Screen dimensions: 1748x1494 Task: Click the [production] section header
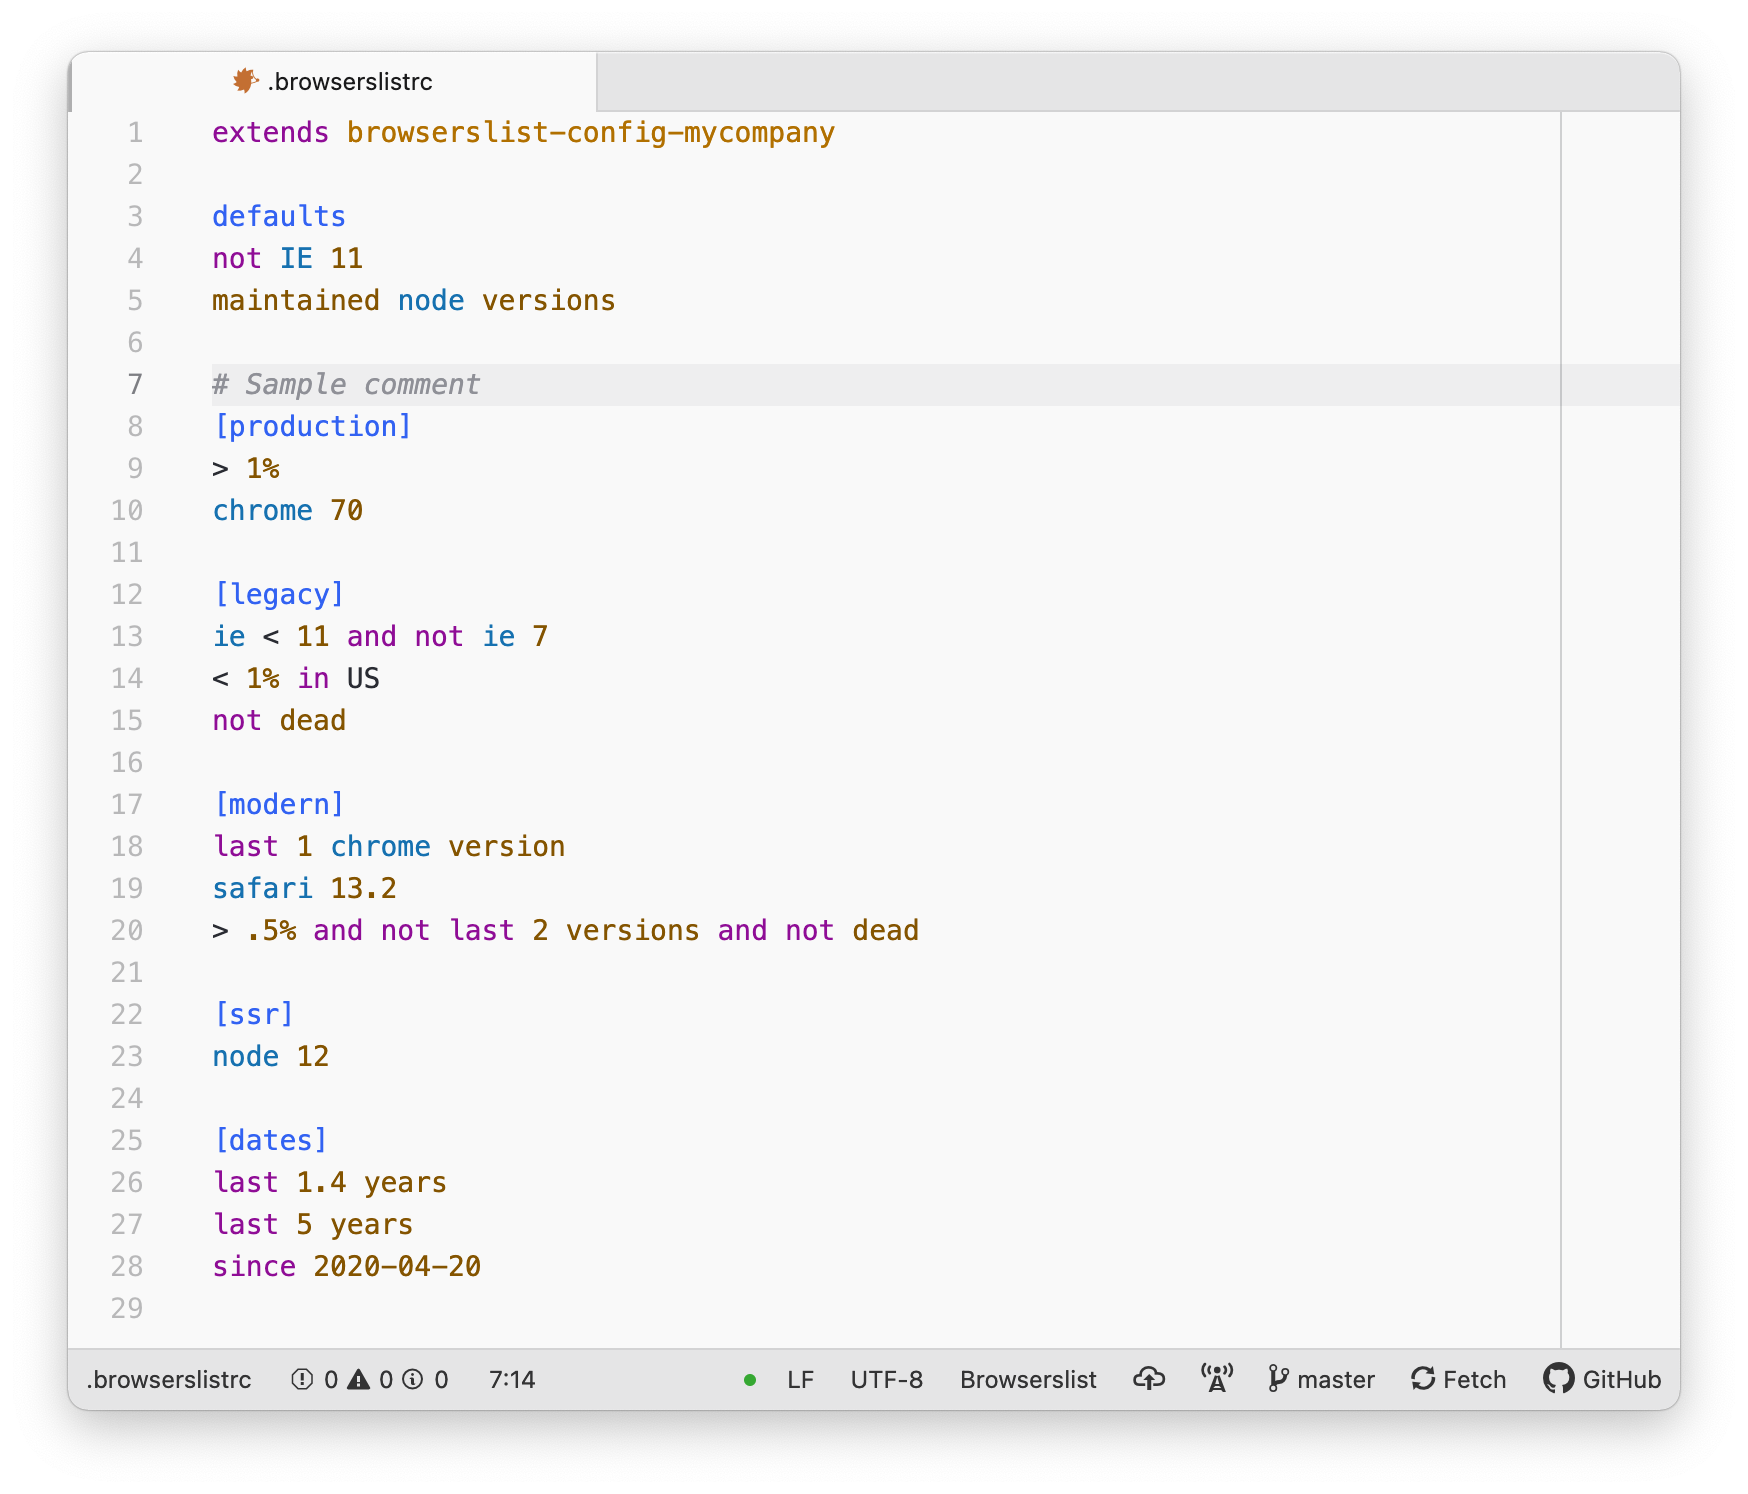pos(313,427)
